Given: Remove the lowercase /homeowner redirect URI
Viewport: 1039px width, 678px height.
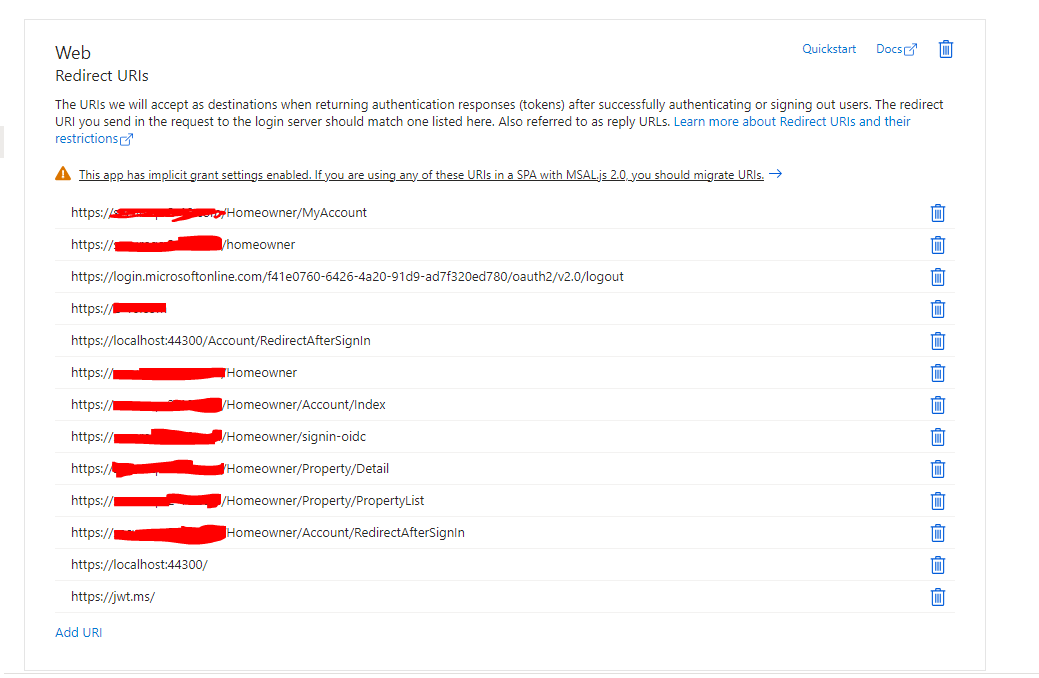Looking at the screenshot, I should click(938, 245).
